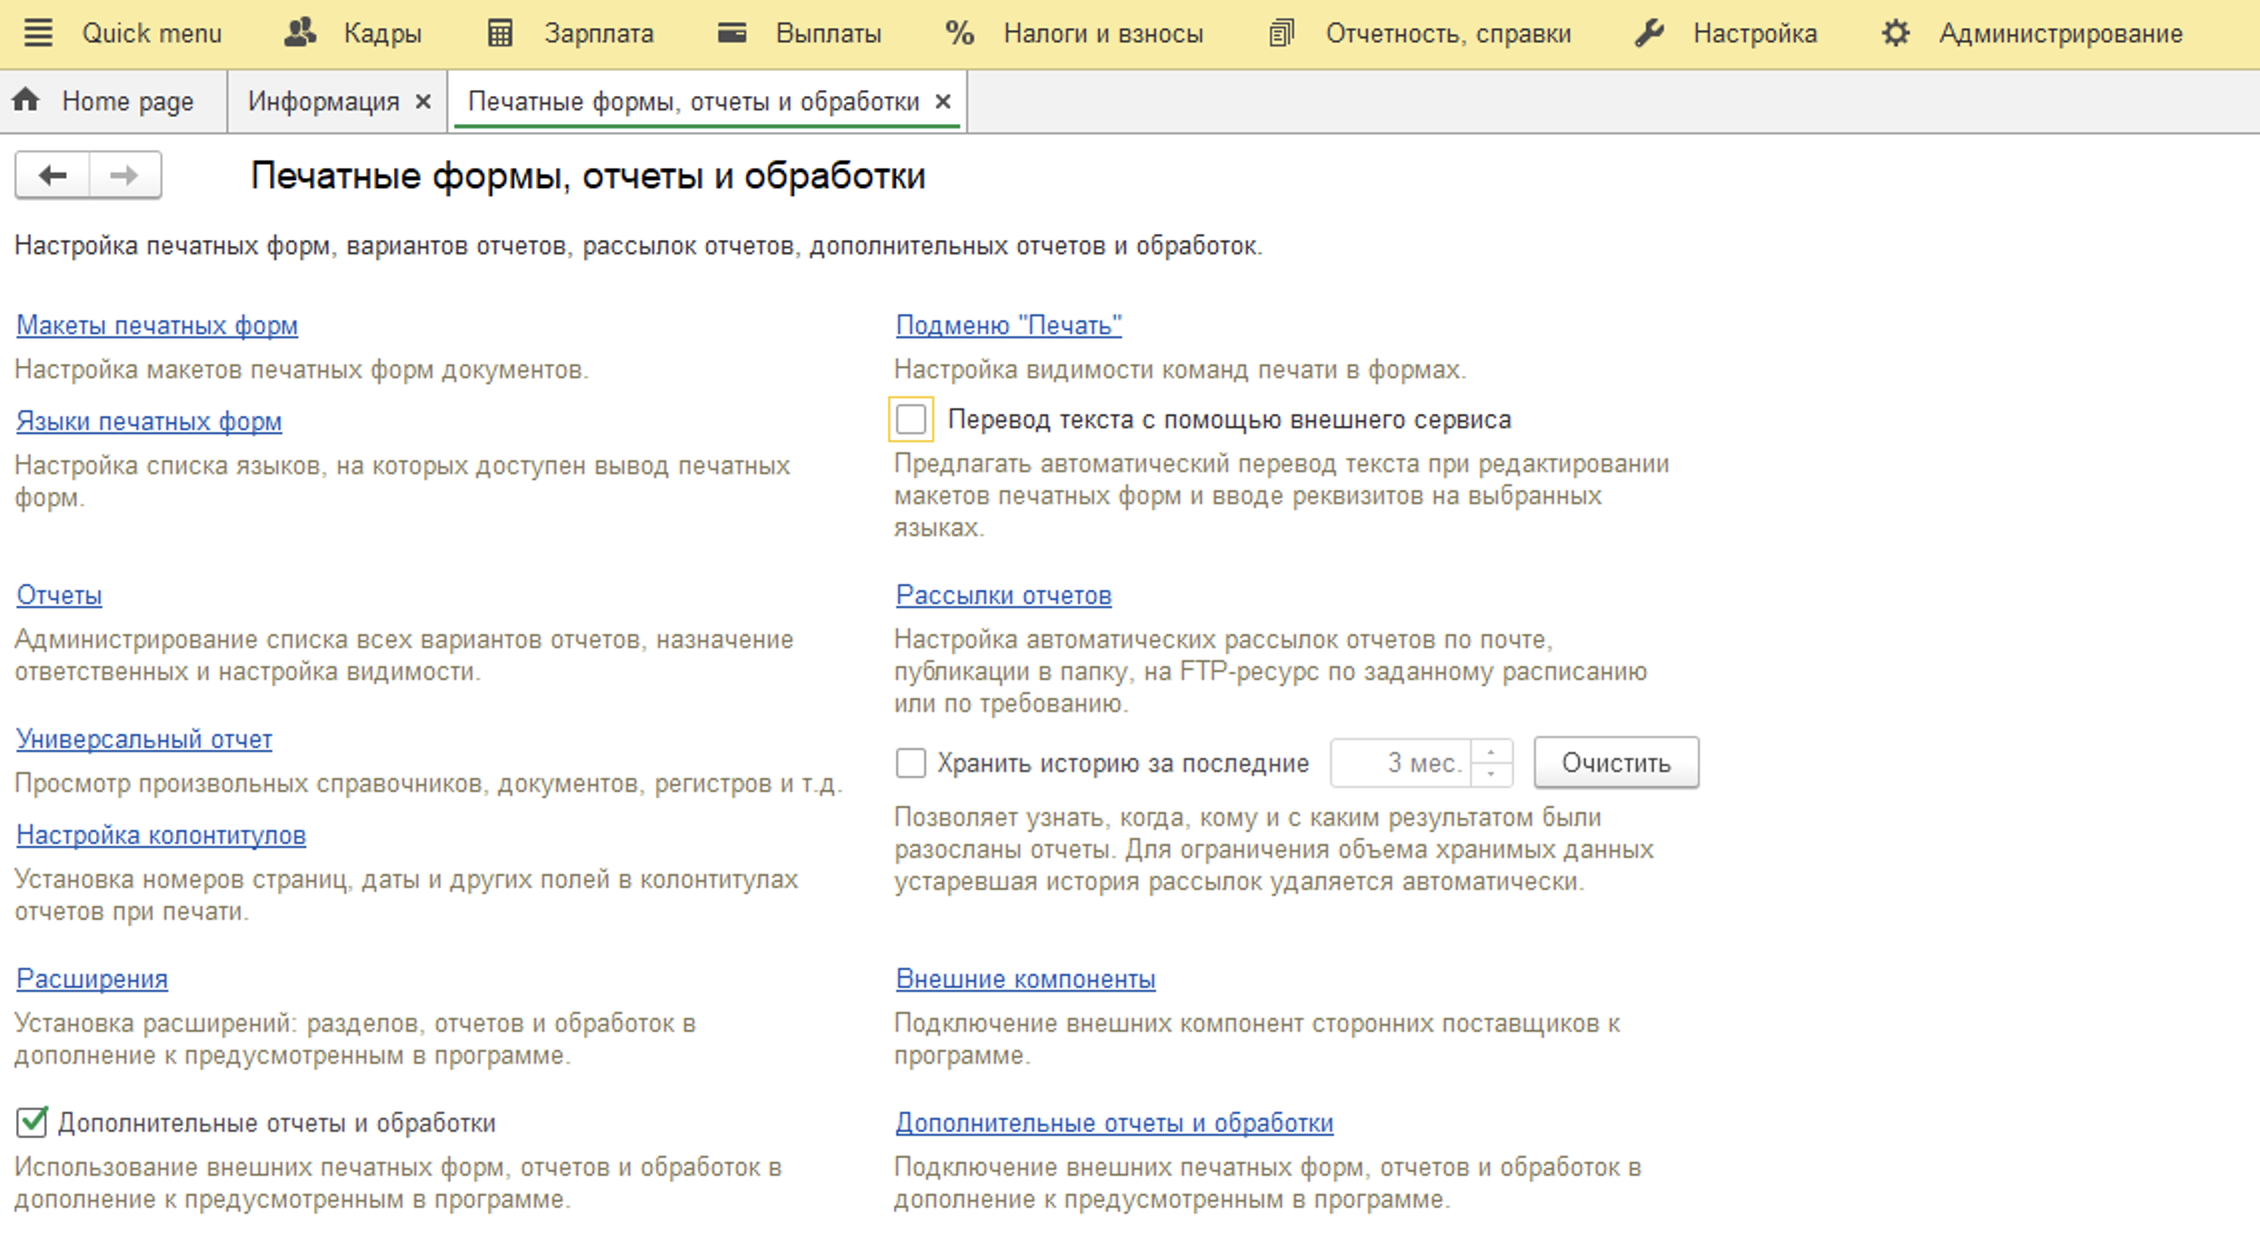Viewport: 2260px width, 1258px height.
Task: Uncheck Дополнительные отчеты и обработки checkbox
Action: [32, 1122]
